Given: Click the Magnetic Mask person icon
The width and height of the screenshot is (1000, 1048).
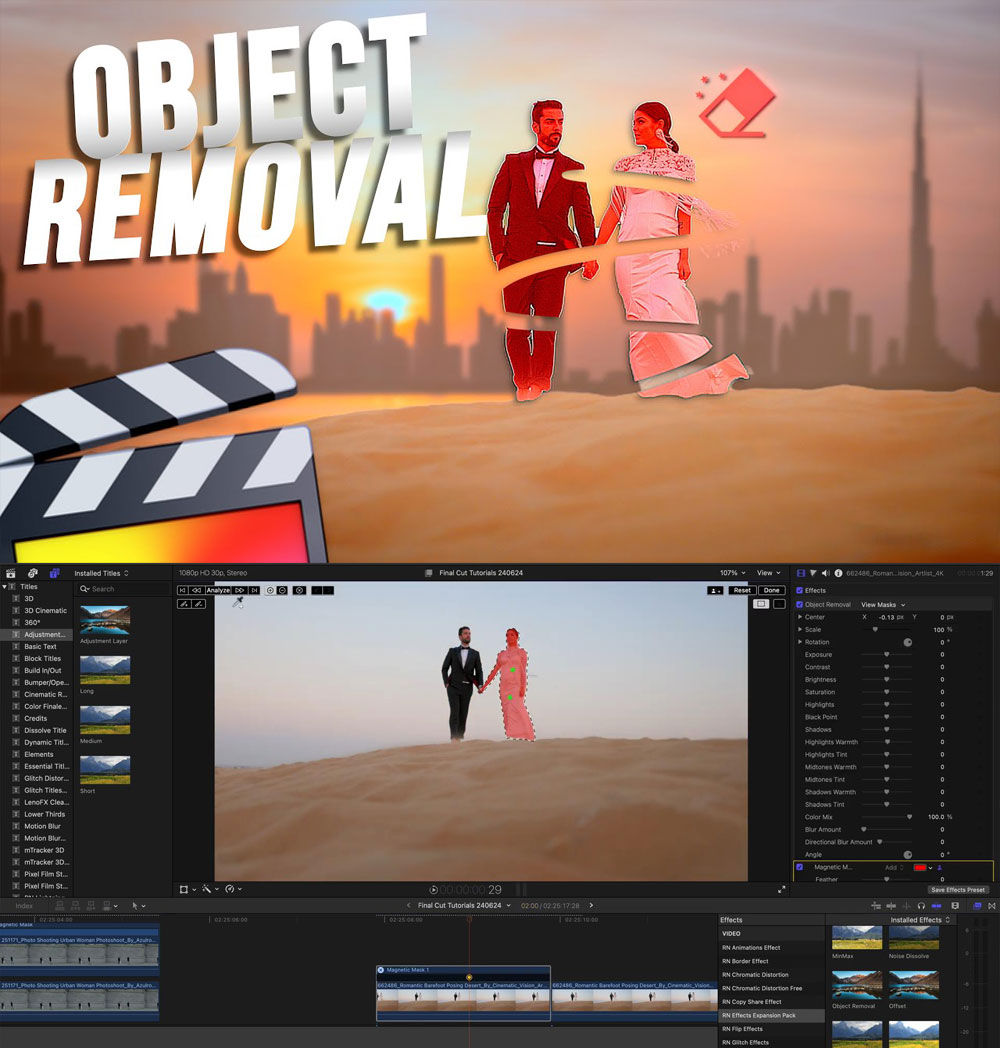Looking at the screenshot, I should [x=940, y=868].
